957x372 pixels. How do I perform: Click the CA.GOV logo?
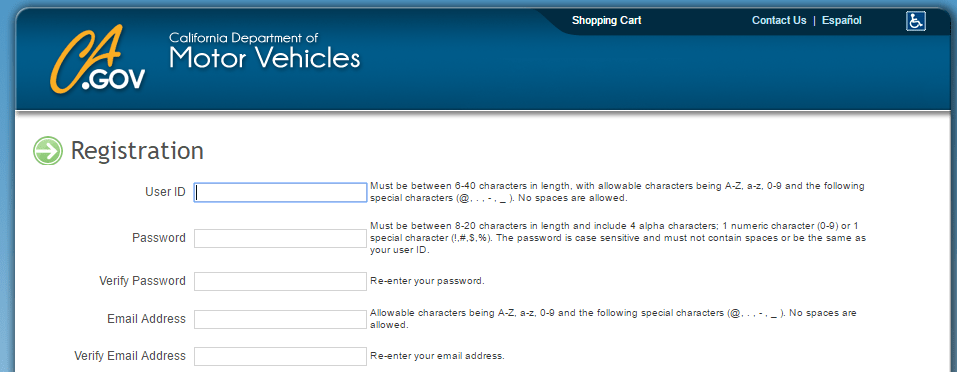tap(98, 60)
